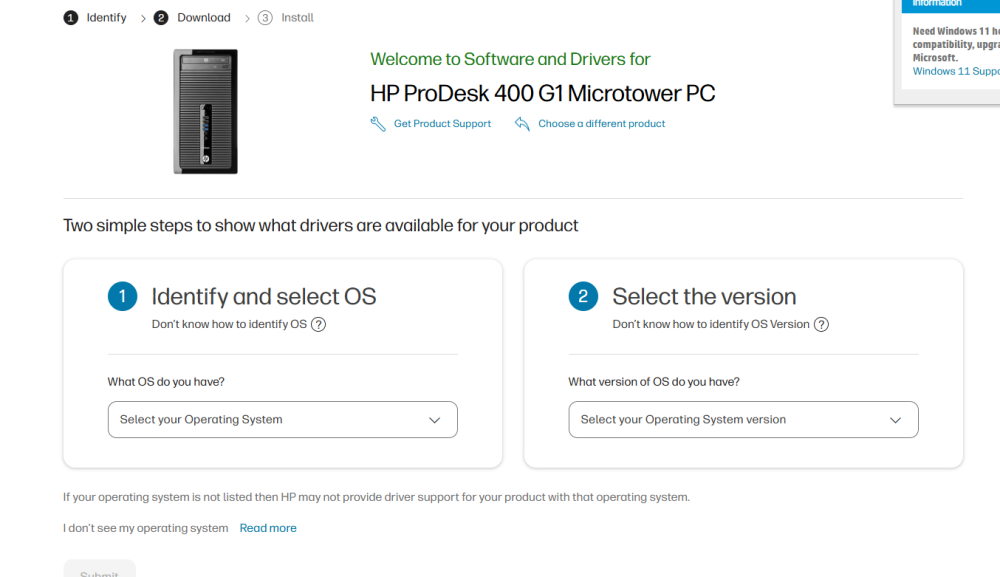Click the blue number 1 badge
Screen dimensions: 1000x577
pos(122,296)
